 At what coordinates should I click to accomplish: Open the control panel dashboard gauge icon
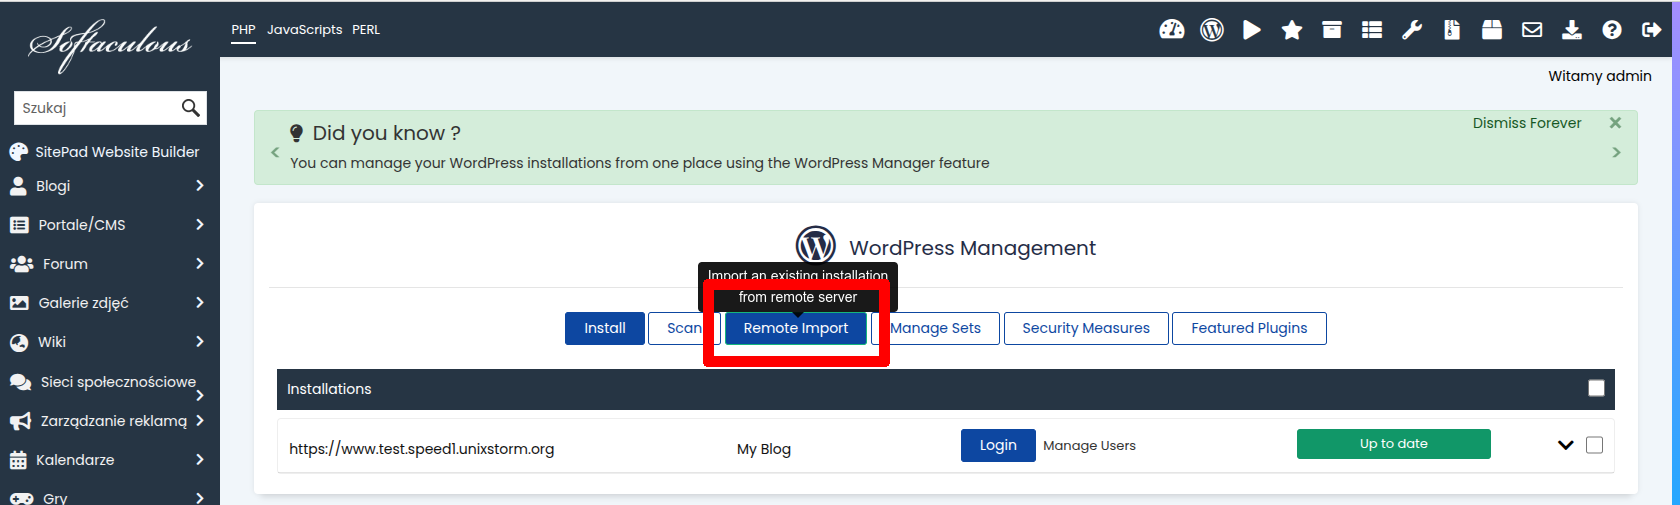point(1172,30)
